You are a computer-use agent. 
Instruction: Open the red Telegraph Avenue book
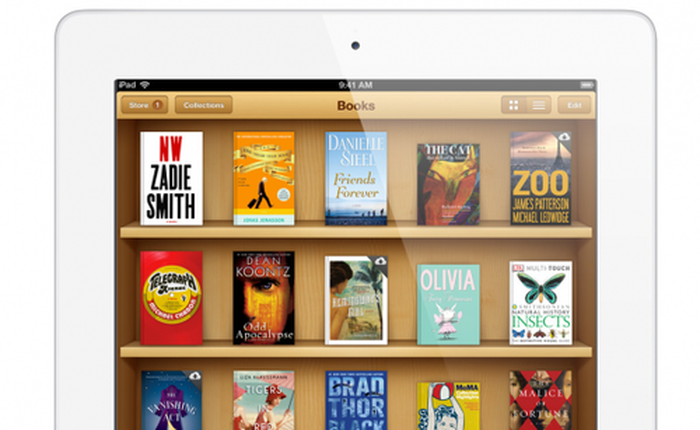(x=171, y=298)
